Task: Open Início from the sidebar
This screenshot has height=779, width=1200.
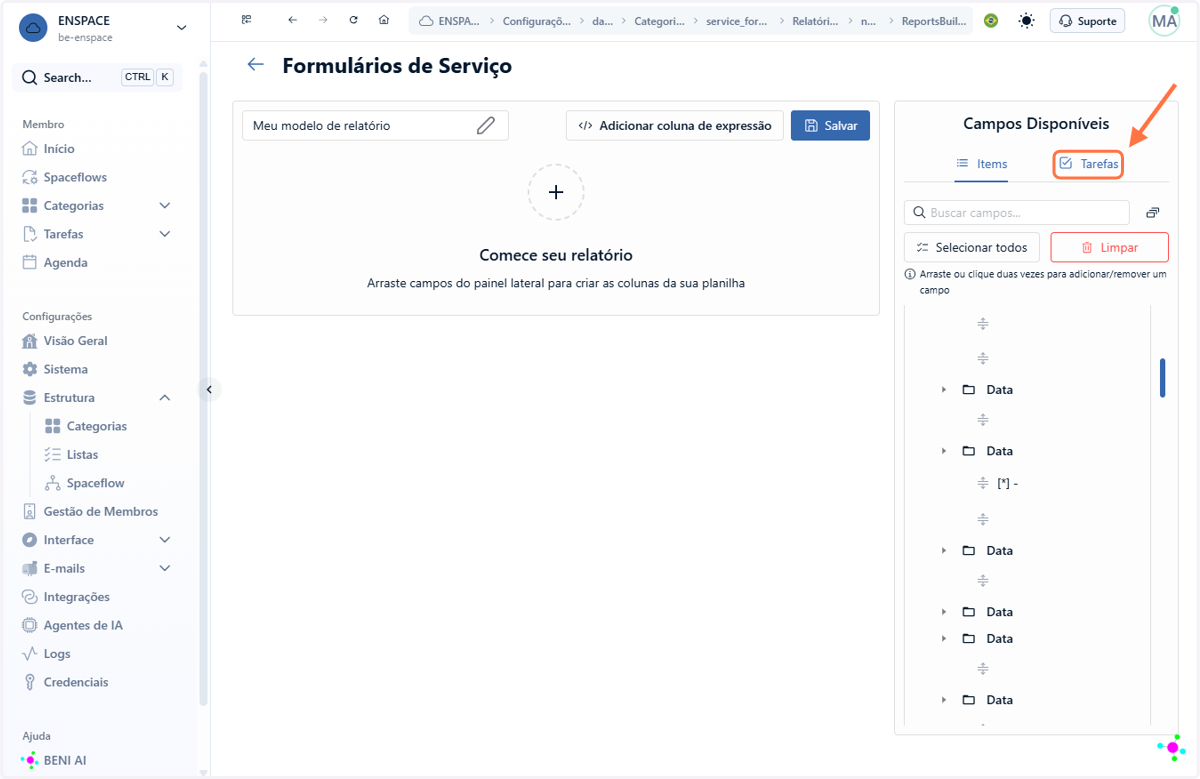Action: 59,149
